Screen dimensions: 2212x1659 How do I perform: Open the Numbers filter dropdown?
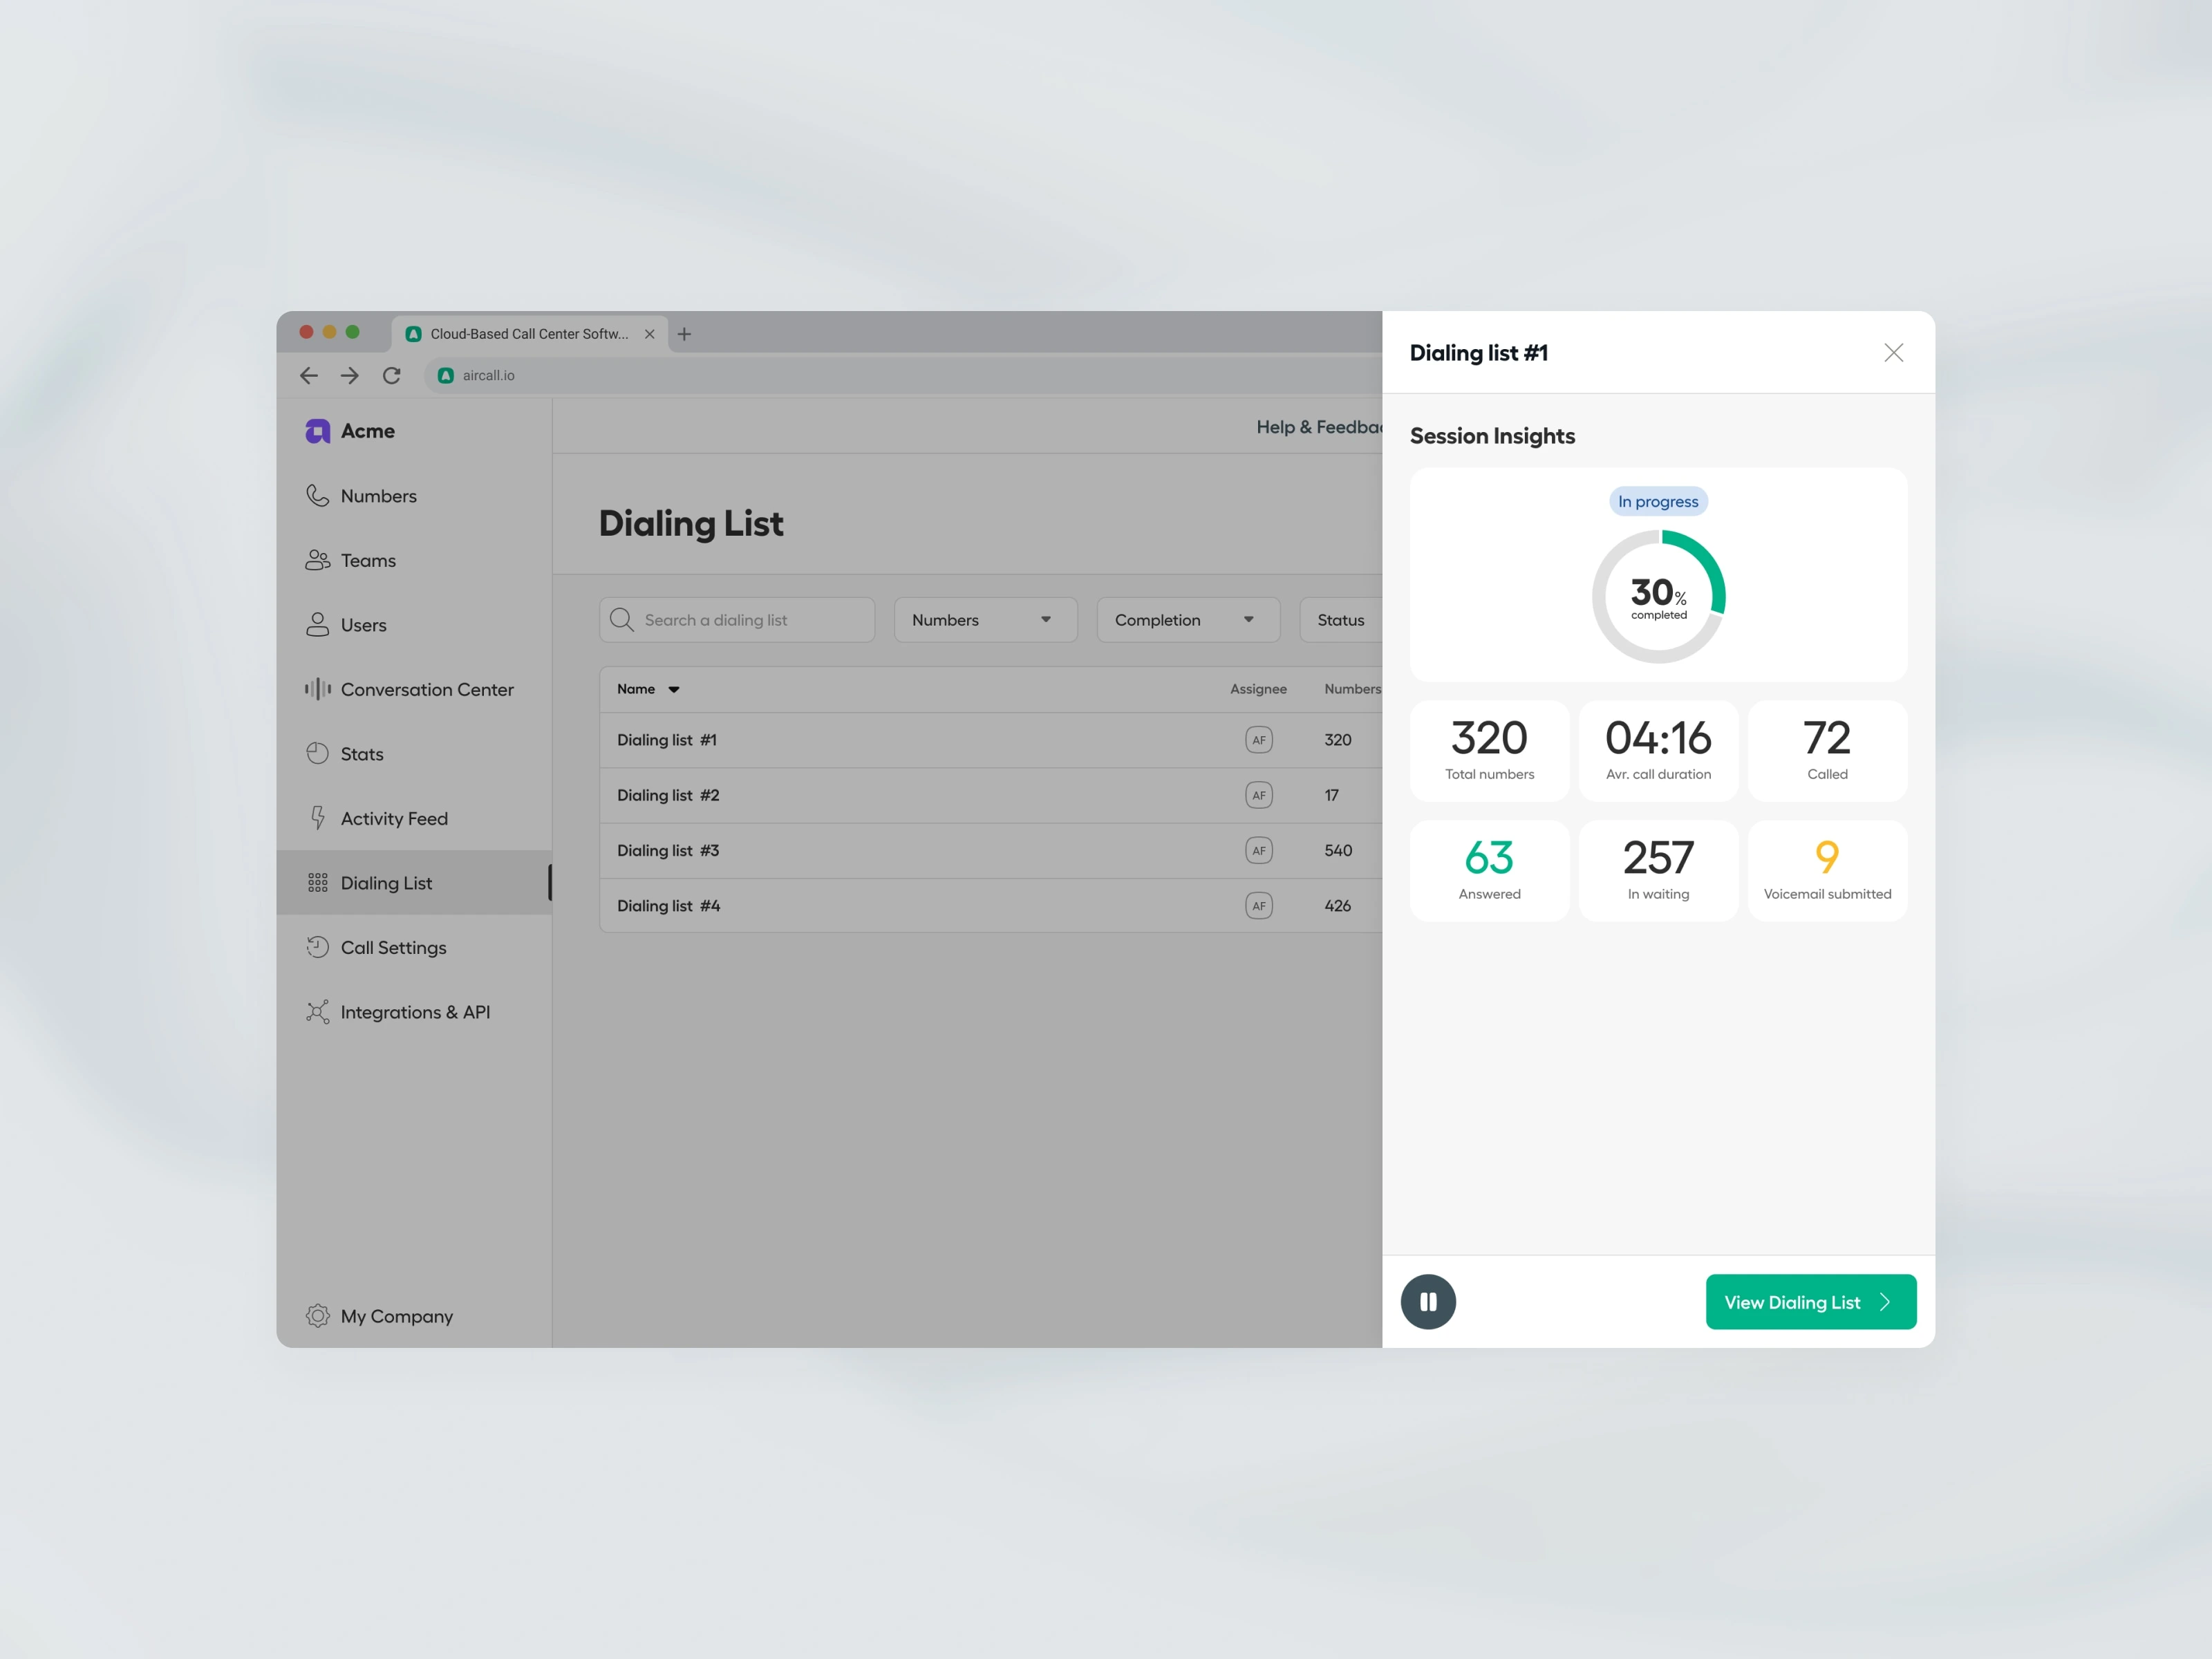tap(985, 620)
